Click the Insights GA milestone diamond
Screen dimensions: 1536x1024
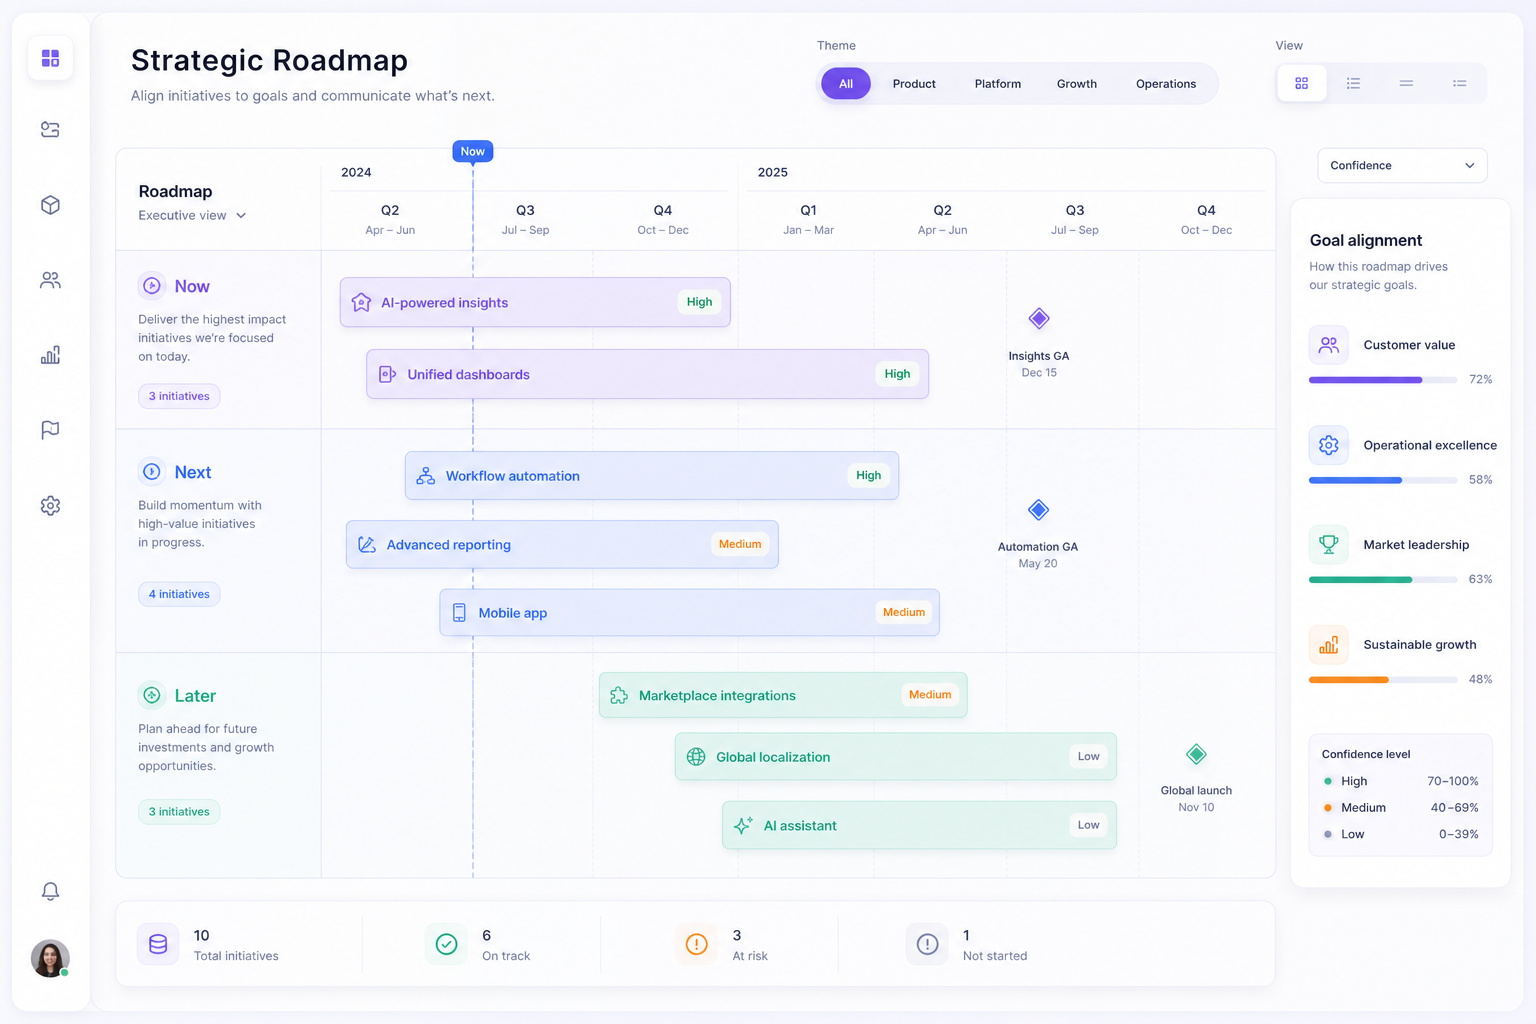(1039, 319)
